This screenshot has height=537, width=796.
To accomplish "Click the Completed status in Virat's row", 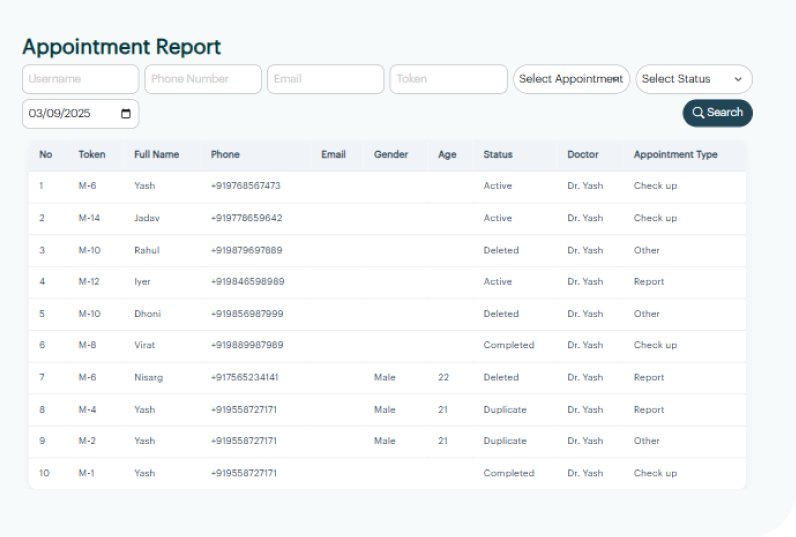I will 509,345.
